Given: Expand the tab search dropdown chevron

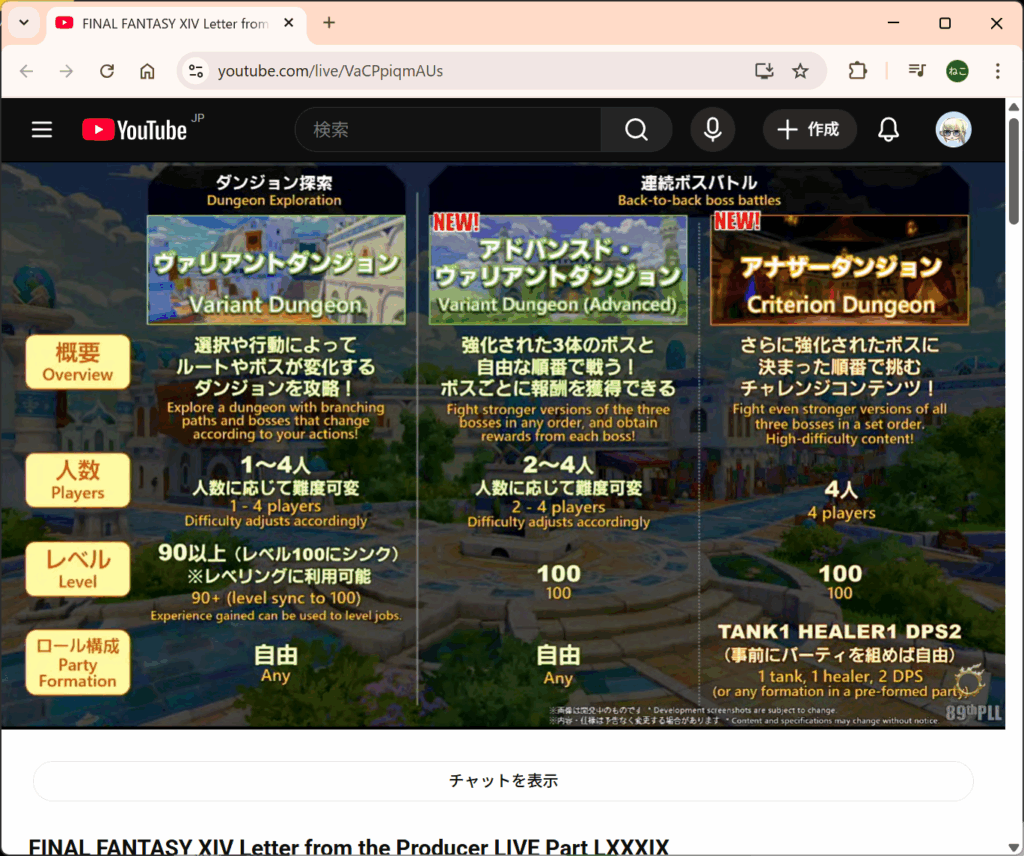Looking at the screenshot, I should (24, 23).
